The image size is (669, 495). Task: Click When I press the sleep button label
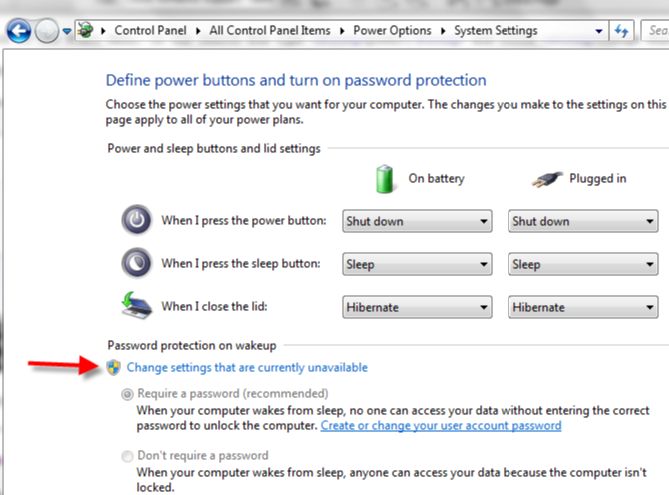pos(241,263)
